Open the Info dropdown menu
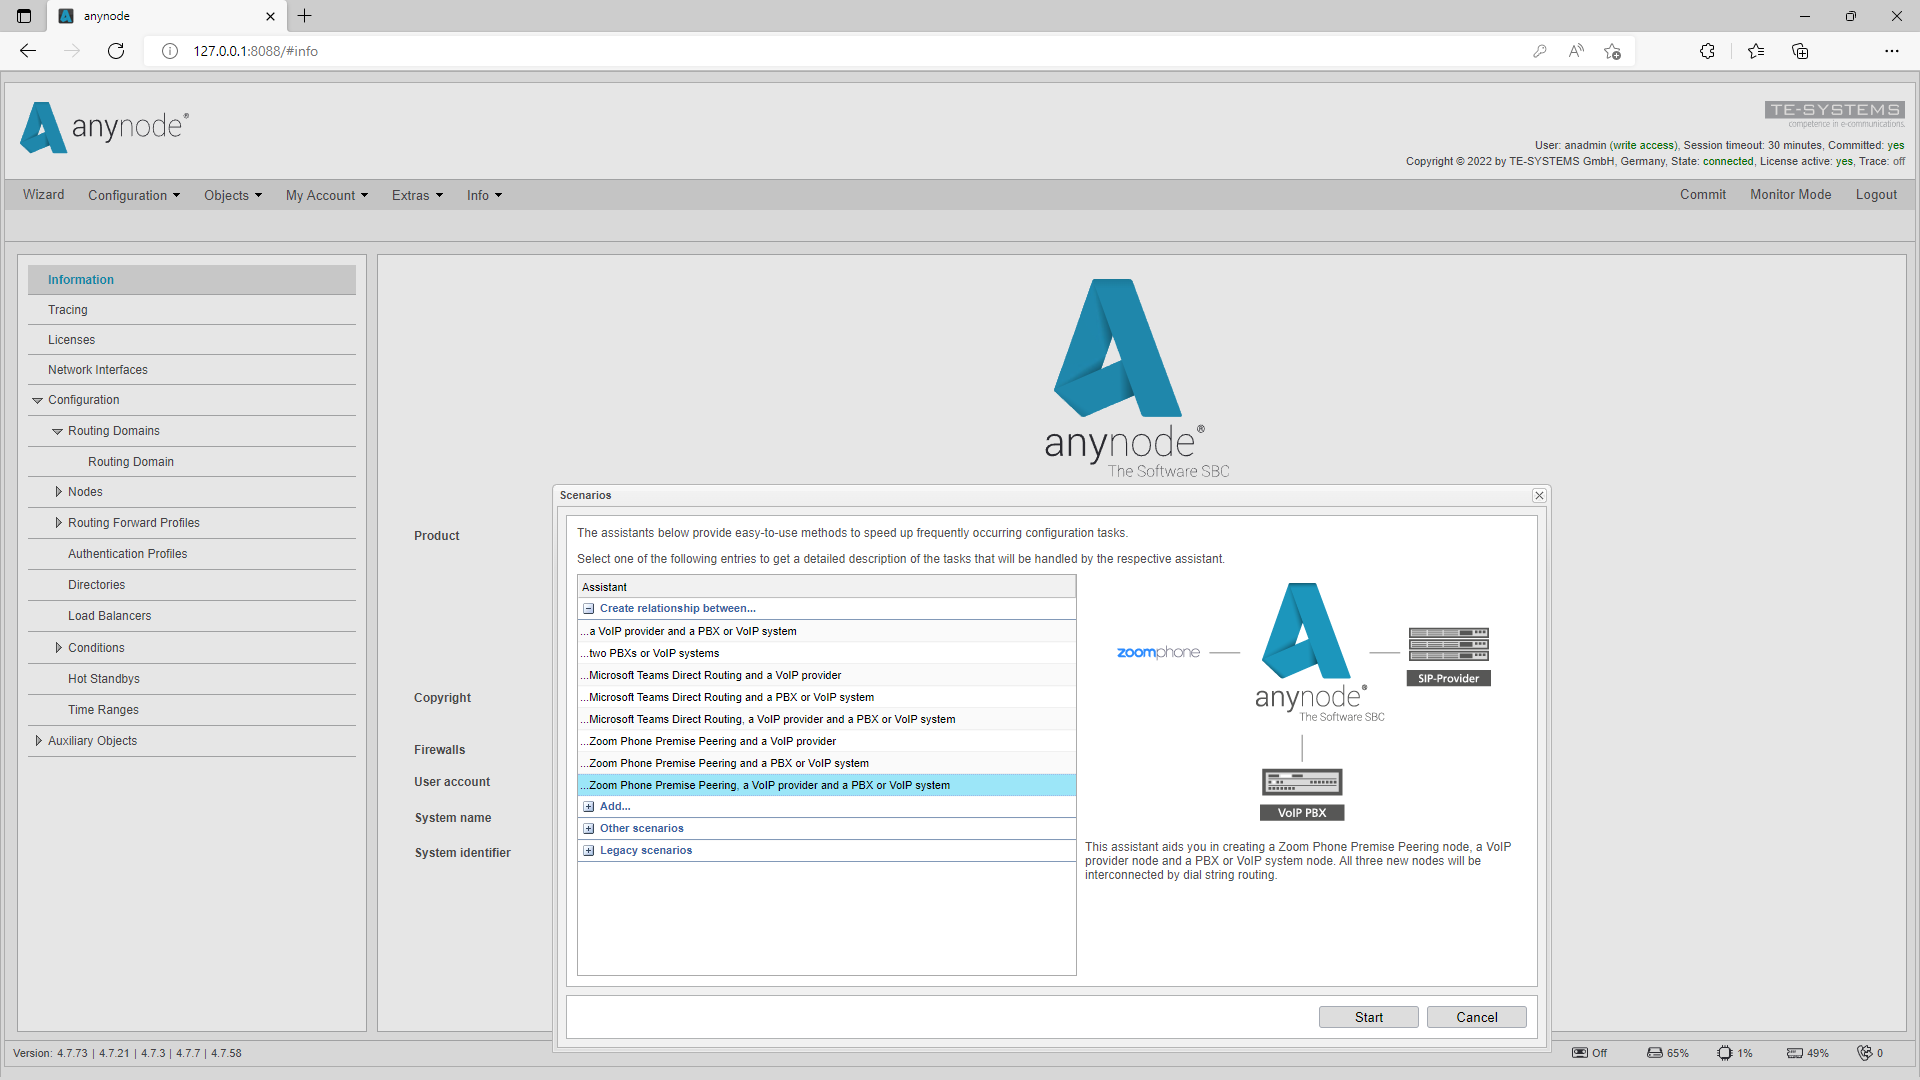 (x=484, y=195)
